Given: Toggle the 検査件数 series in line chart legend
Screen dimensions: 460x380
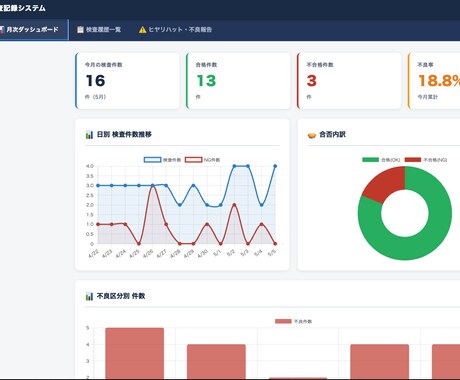Looking at the screenshot, I should pos(162,160).
